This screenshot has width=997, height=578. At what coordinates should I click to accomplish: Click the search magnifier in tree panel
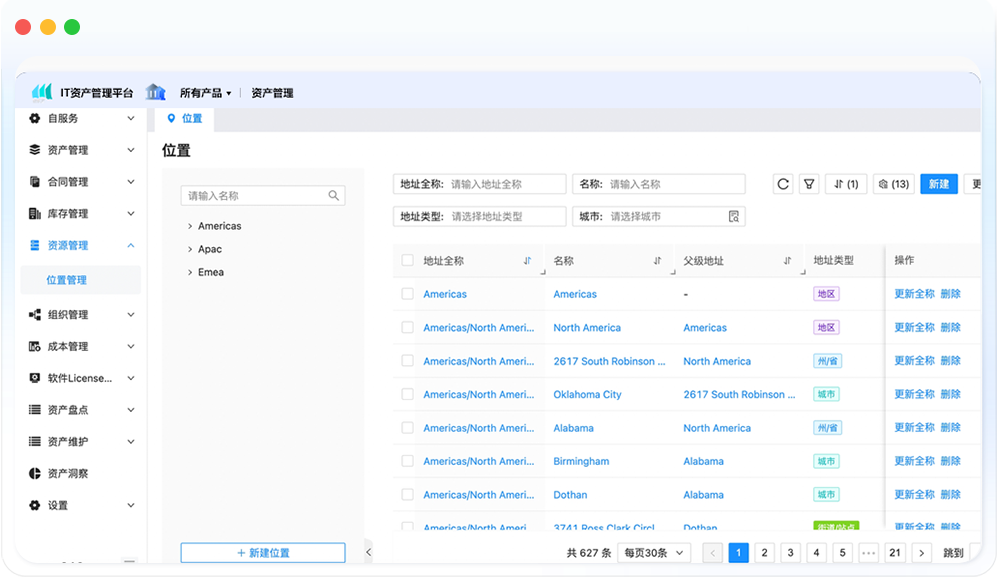(334, 196)
